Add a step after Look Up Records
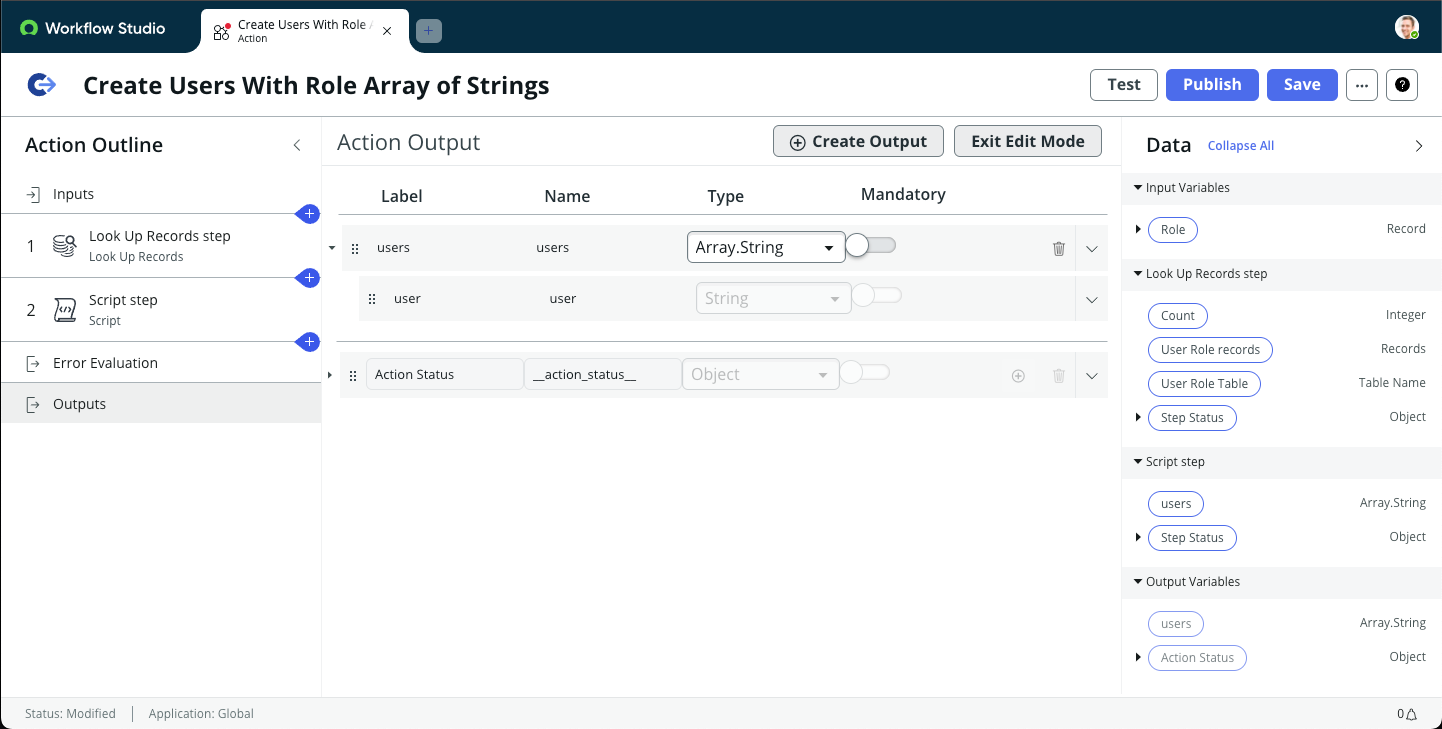Image resolution: width=1442 pixels, height=729 pixels. tap(309, 278)
